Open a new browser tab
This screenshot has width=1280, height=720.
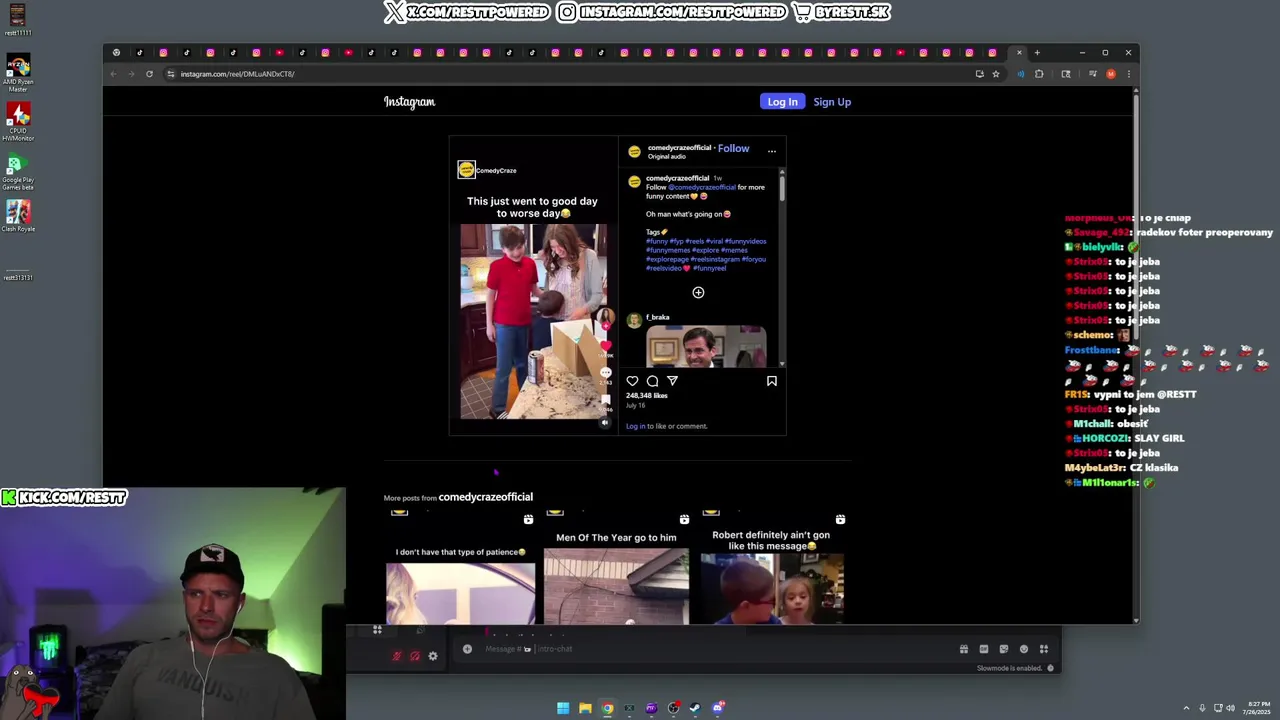point(1037,53)
